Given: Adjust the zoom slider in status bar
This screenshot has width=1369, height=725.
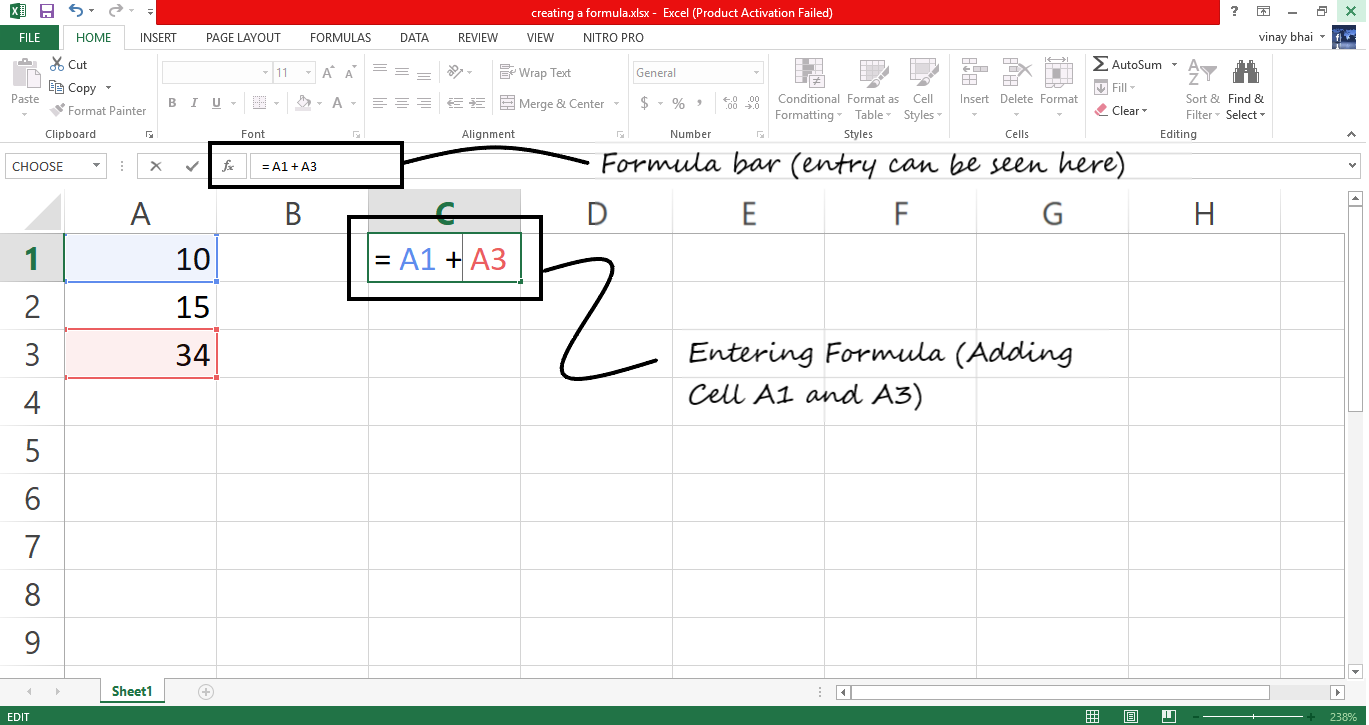Looking at the screenshot, I should pyautogui.click(x=1262, y=717).
